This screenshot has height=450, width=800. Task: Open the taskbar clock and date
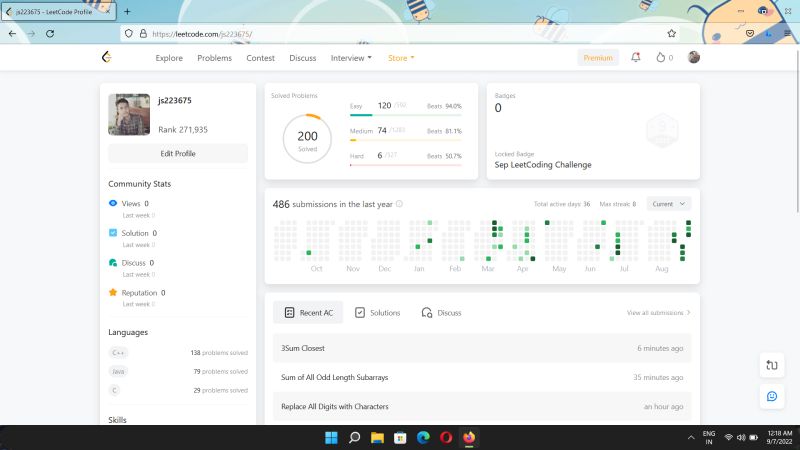pos(779,438)
